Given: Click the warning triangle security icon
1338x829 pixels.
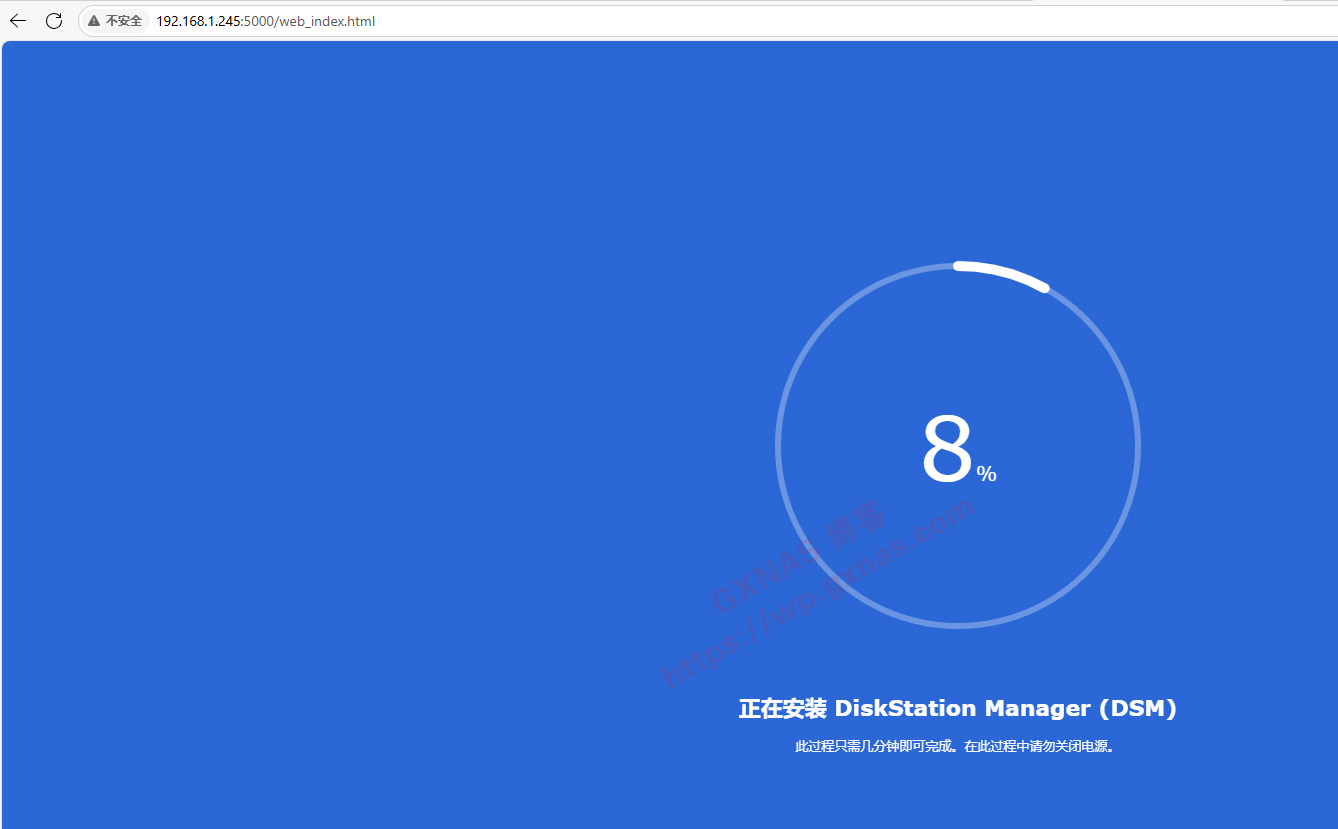Looking at the screenshot, I should click(x=94, y=21).
